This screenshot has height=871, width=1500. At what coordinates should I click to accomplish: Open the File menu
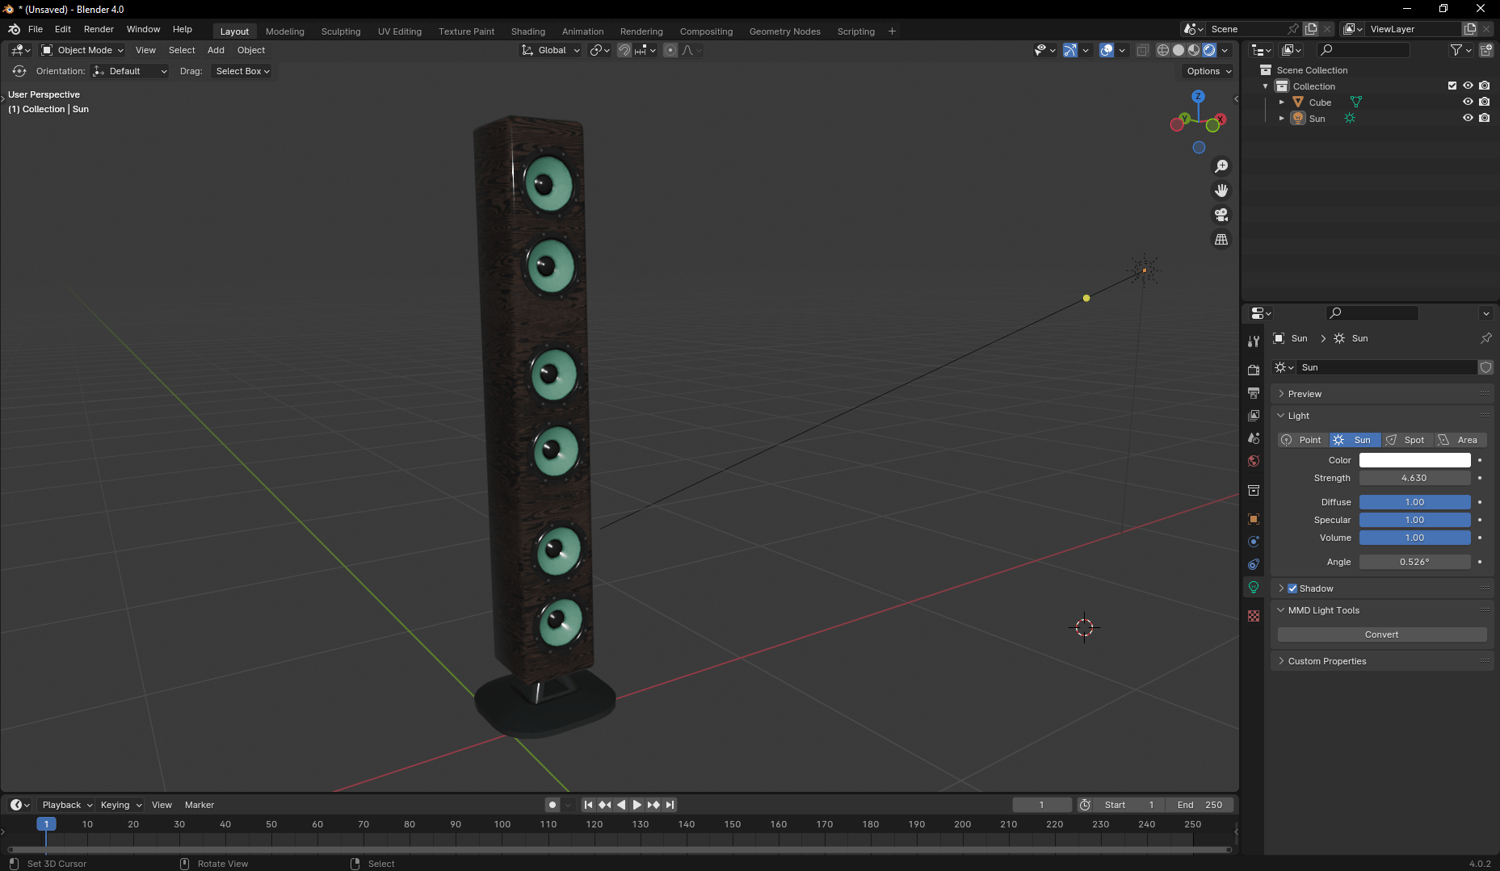pyautogui.click(x=35, y=30)
